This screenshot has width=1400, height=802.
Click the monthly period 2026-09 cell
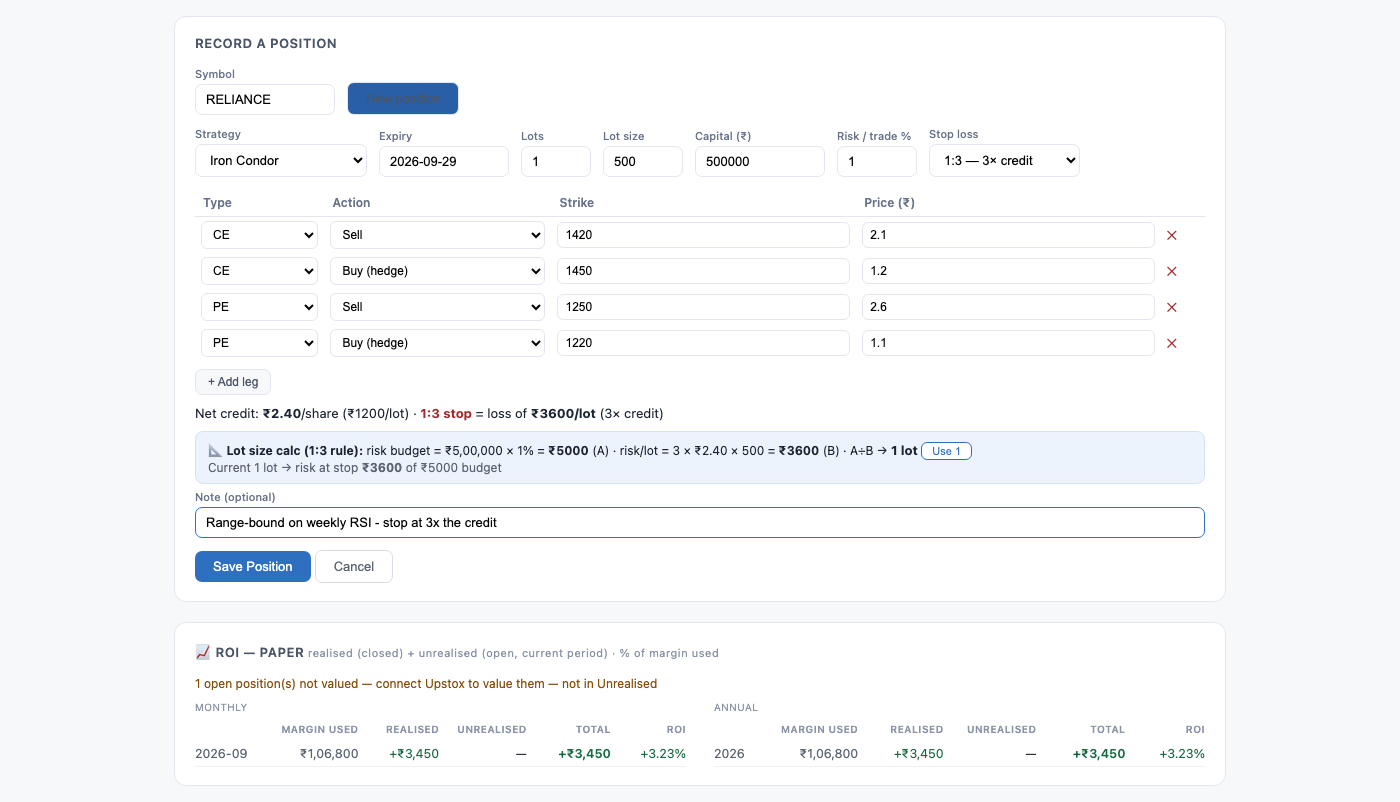click(x=221, y=754)
